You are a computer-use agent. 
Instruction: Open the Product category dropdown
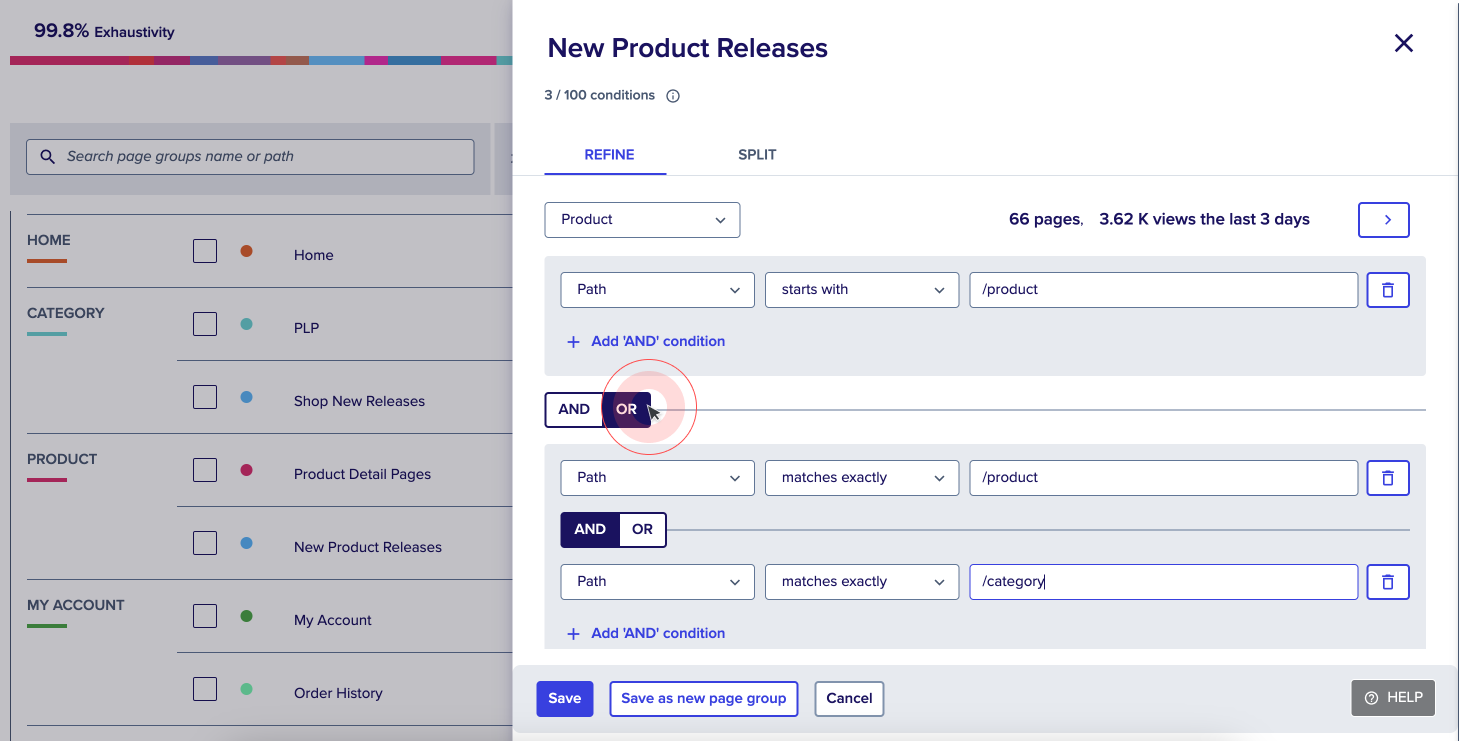click(x=642, y=219)
